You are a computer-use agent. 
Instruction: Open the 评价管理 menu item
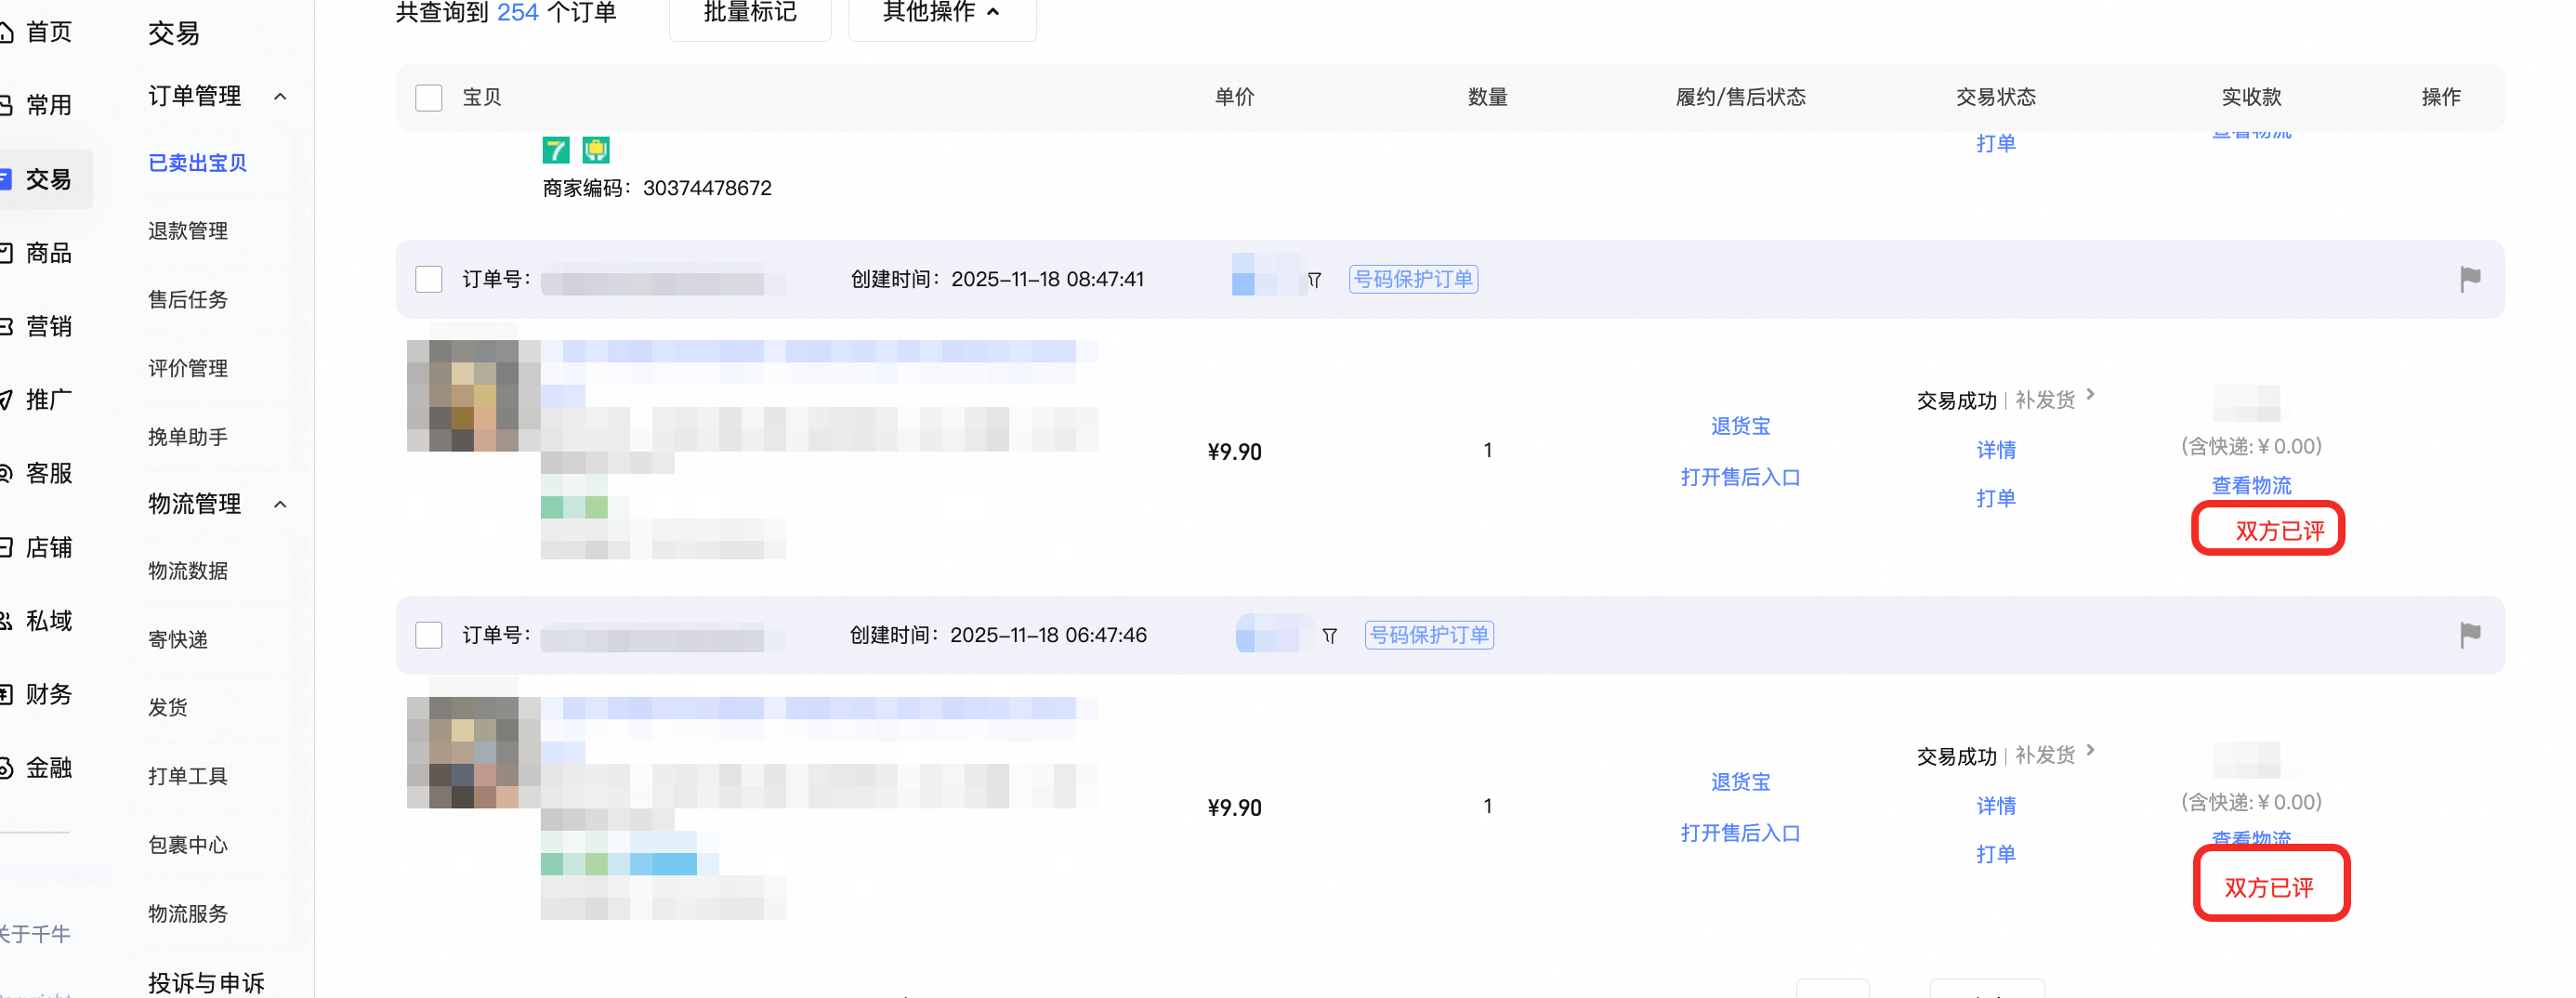tap(188, 368)
